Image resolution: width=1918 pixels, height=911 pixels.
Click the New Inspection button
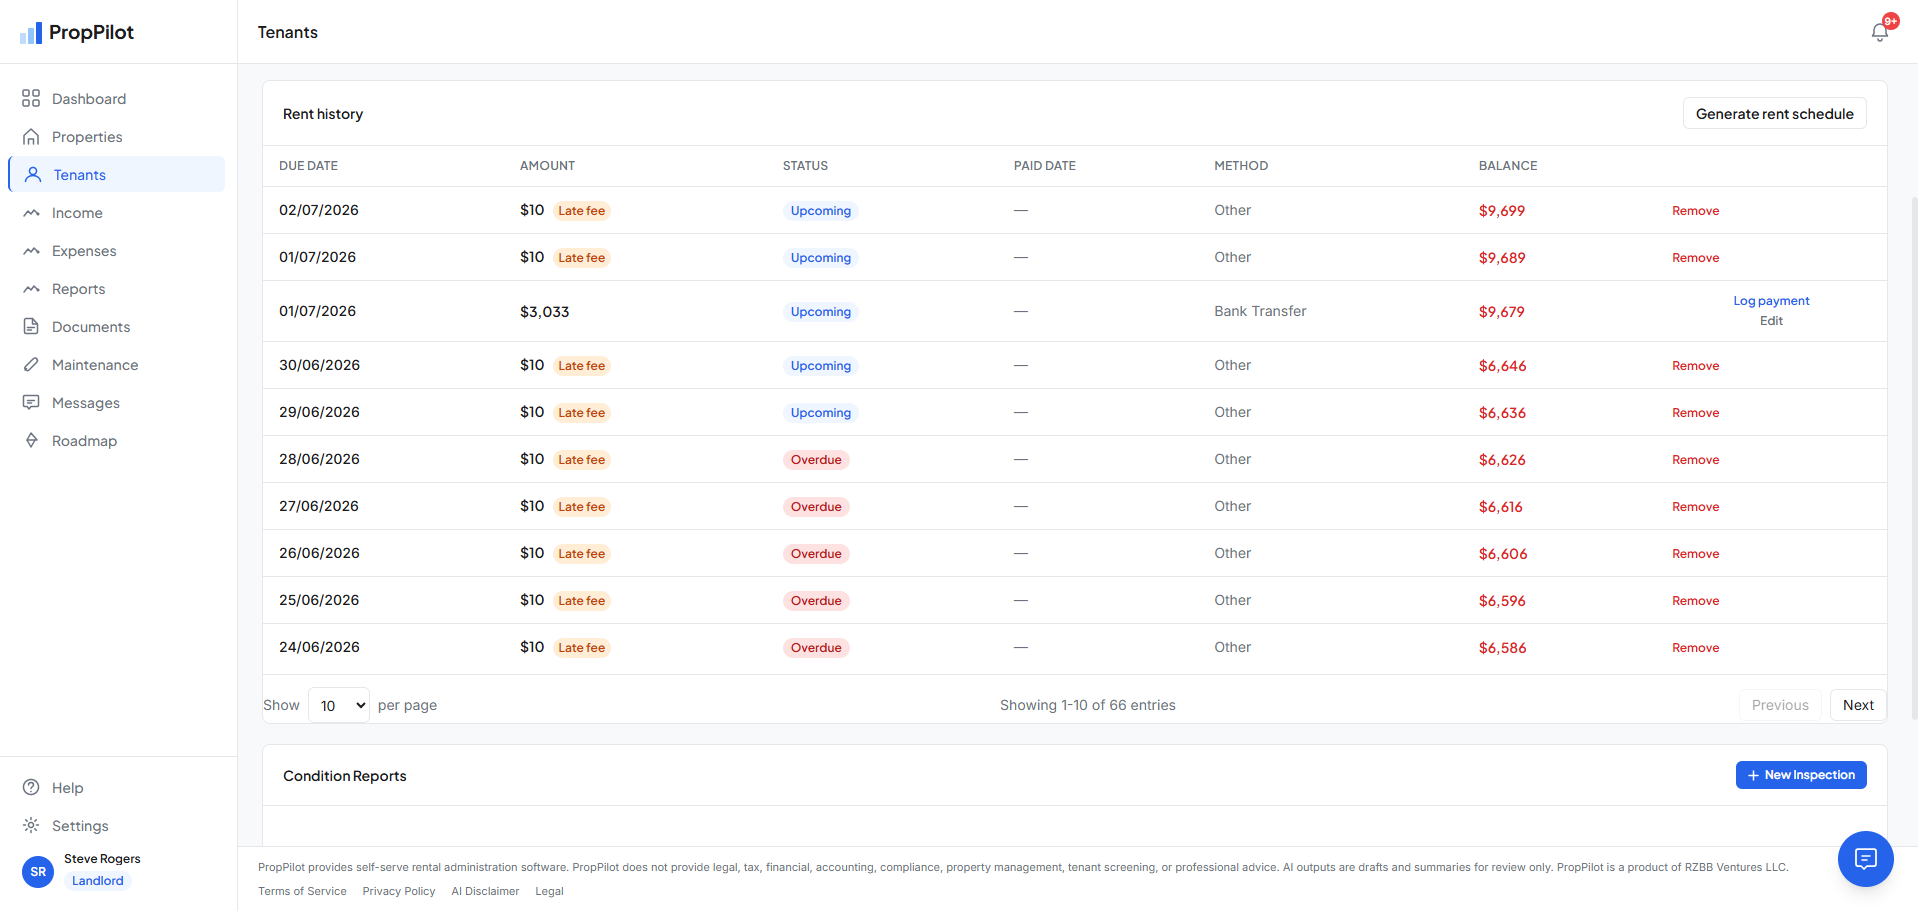tap(1800, 775)
